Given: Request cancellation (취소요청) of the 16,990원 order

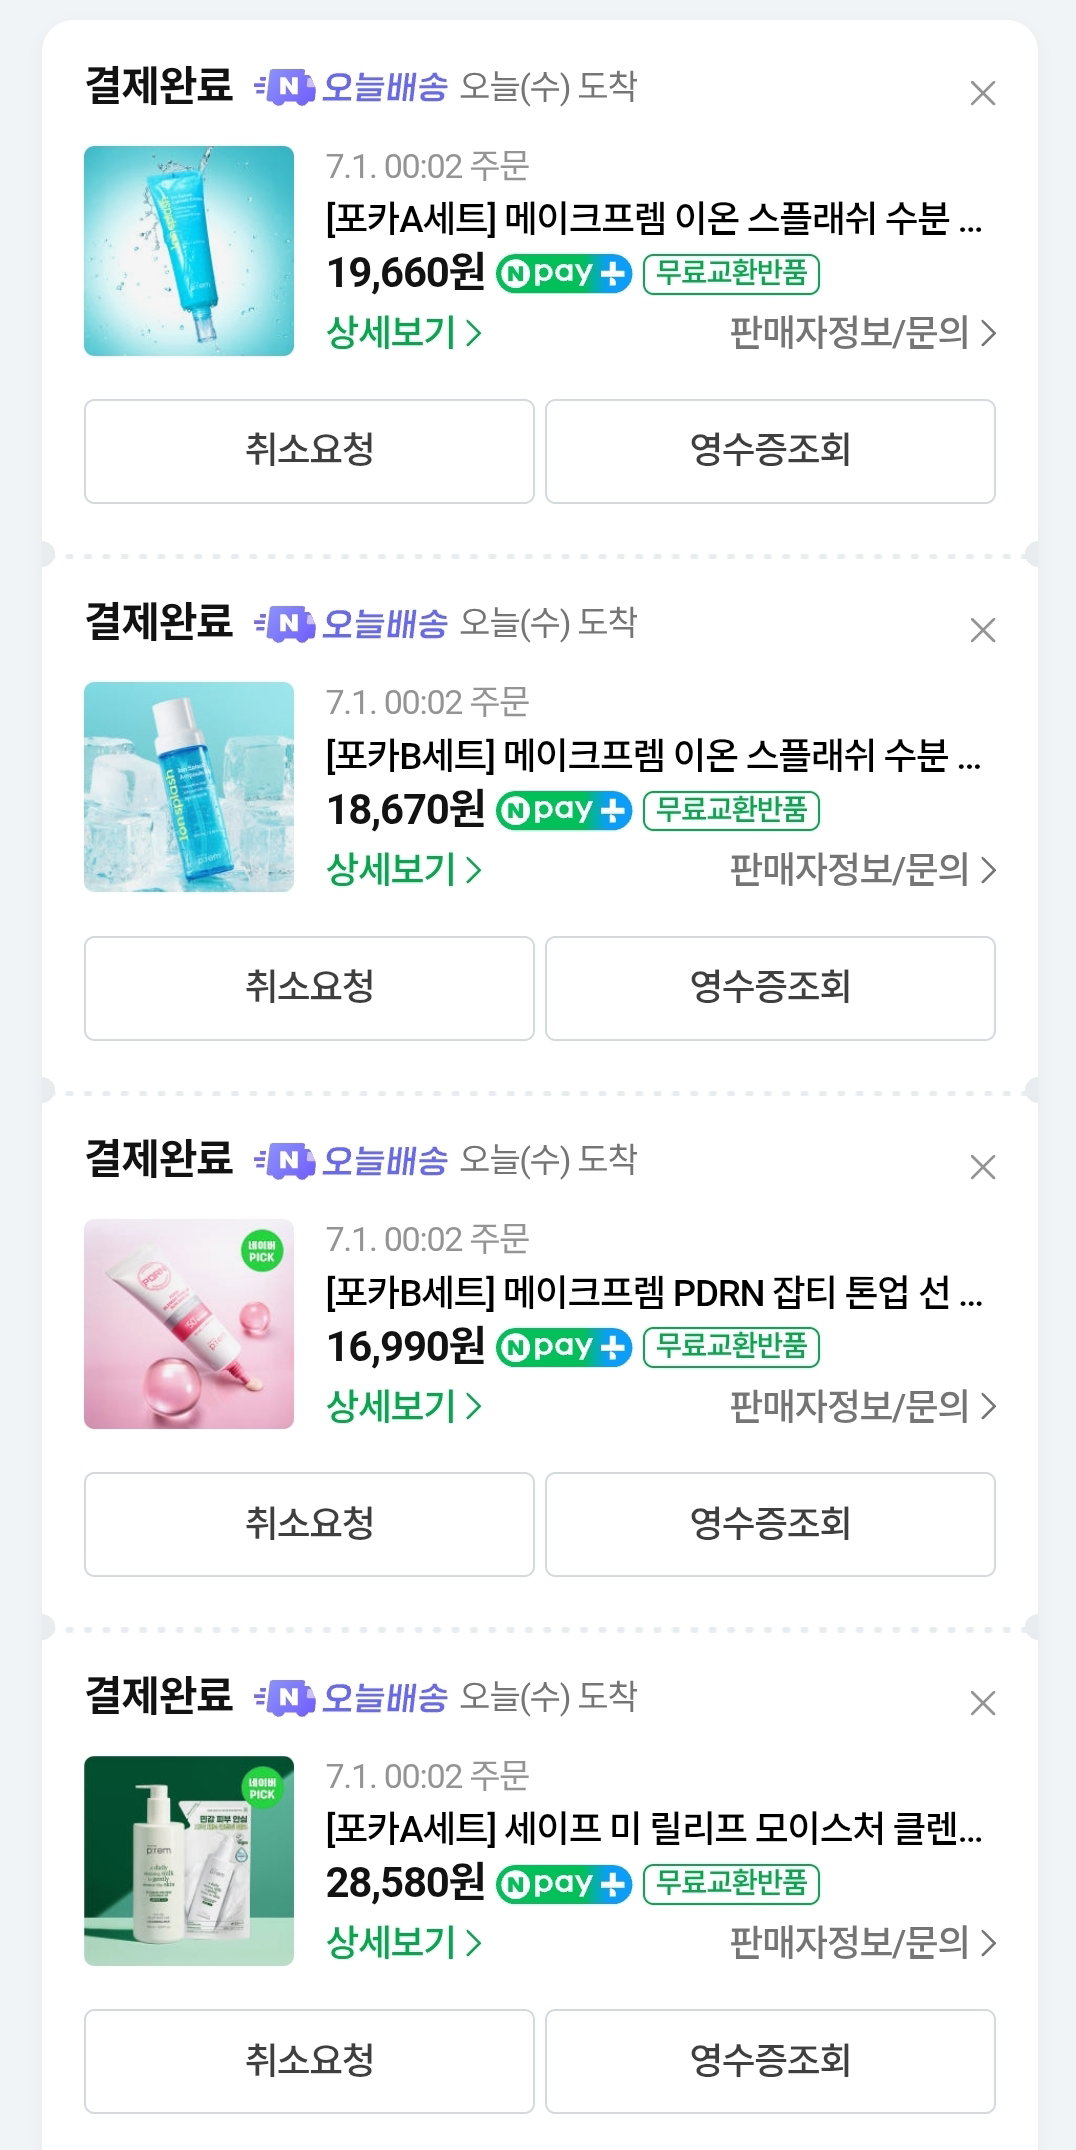Looking at the screenshot, I should [x=309, y=1524].
